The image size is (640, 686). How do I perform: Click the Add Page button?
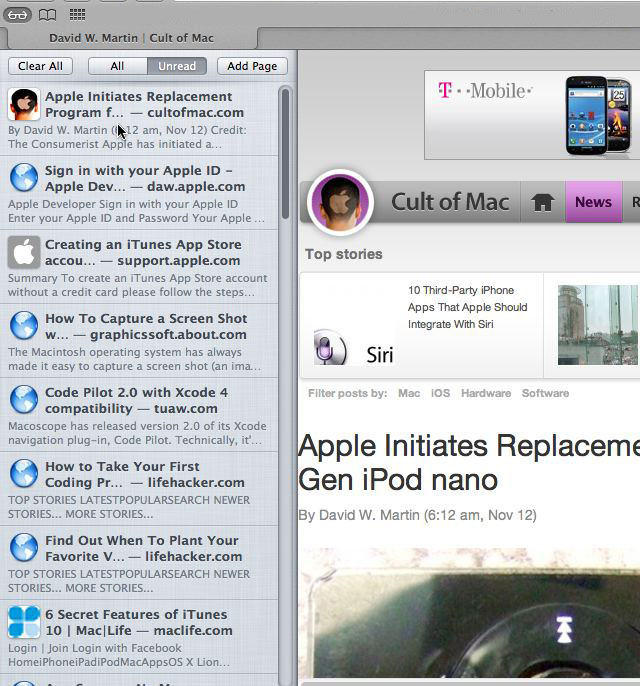[252, 66]
